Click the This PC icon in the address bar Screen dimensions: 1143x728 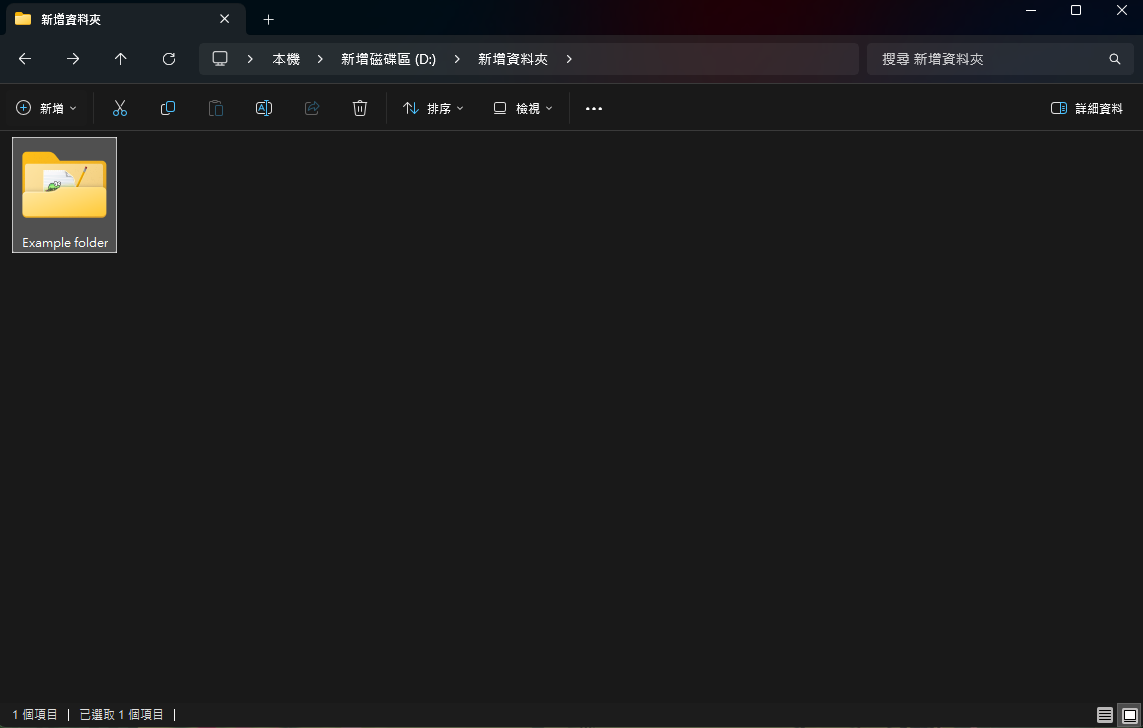(x=219, y=58)
